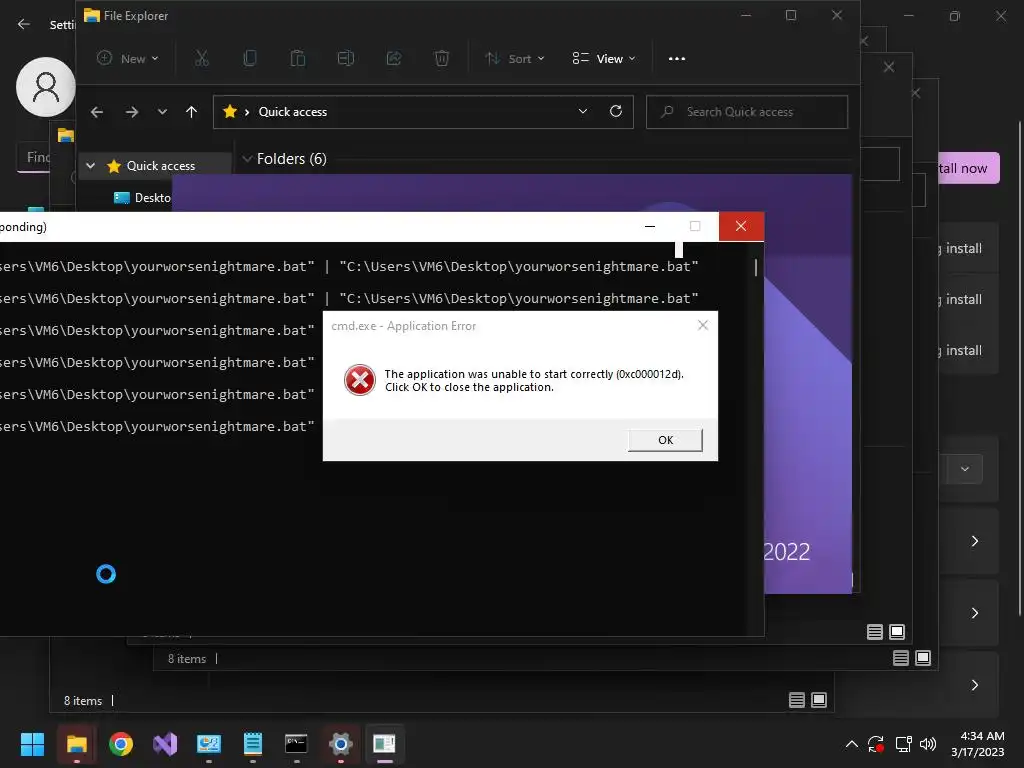The width and height of the screenshot is (1024, 768).
Task: Click OK in the cmd.exe Application Error dialog
Action: click(665, 440)
